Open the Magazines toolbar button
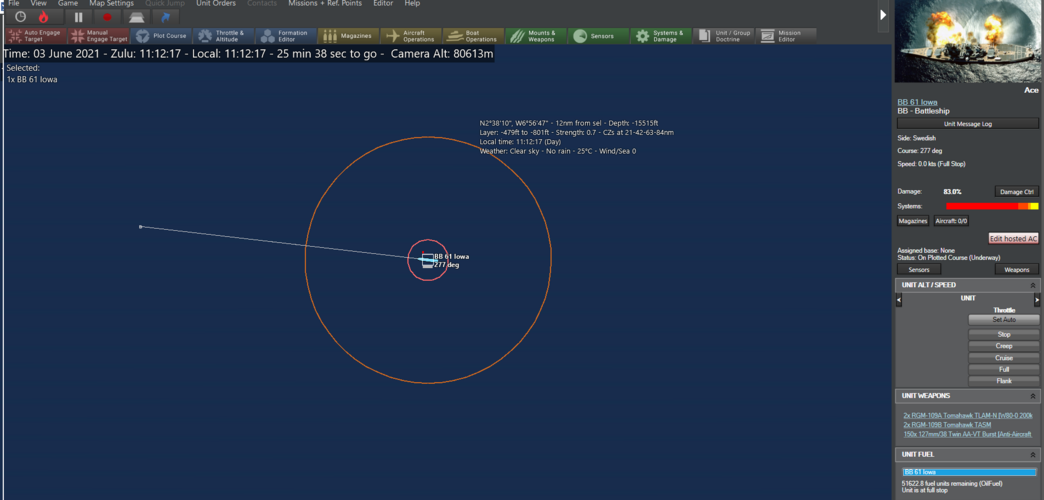Viewport: 1044px width, 500px height. pyautogui.click(x=348, y=36)
